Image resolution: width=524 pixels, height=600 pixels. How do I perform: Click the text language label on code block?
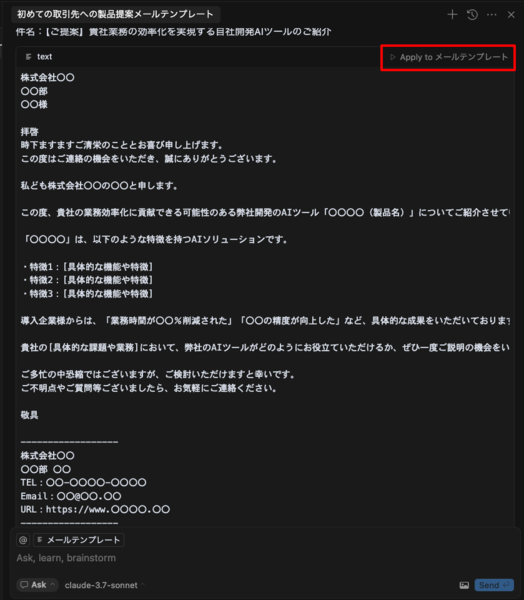44,57
